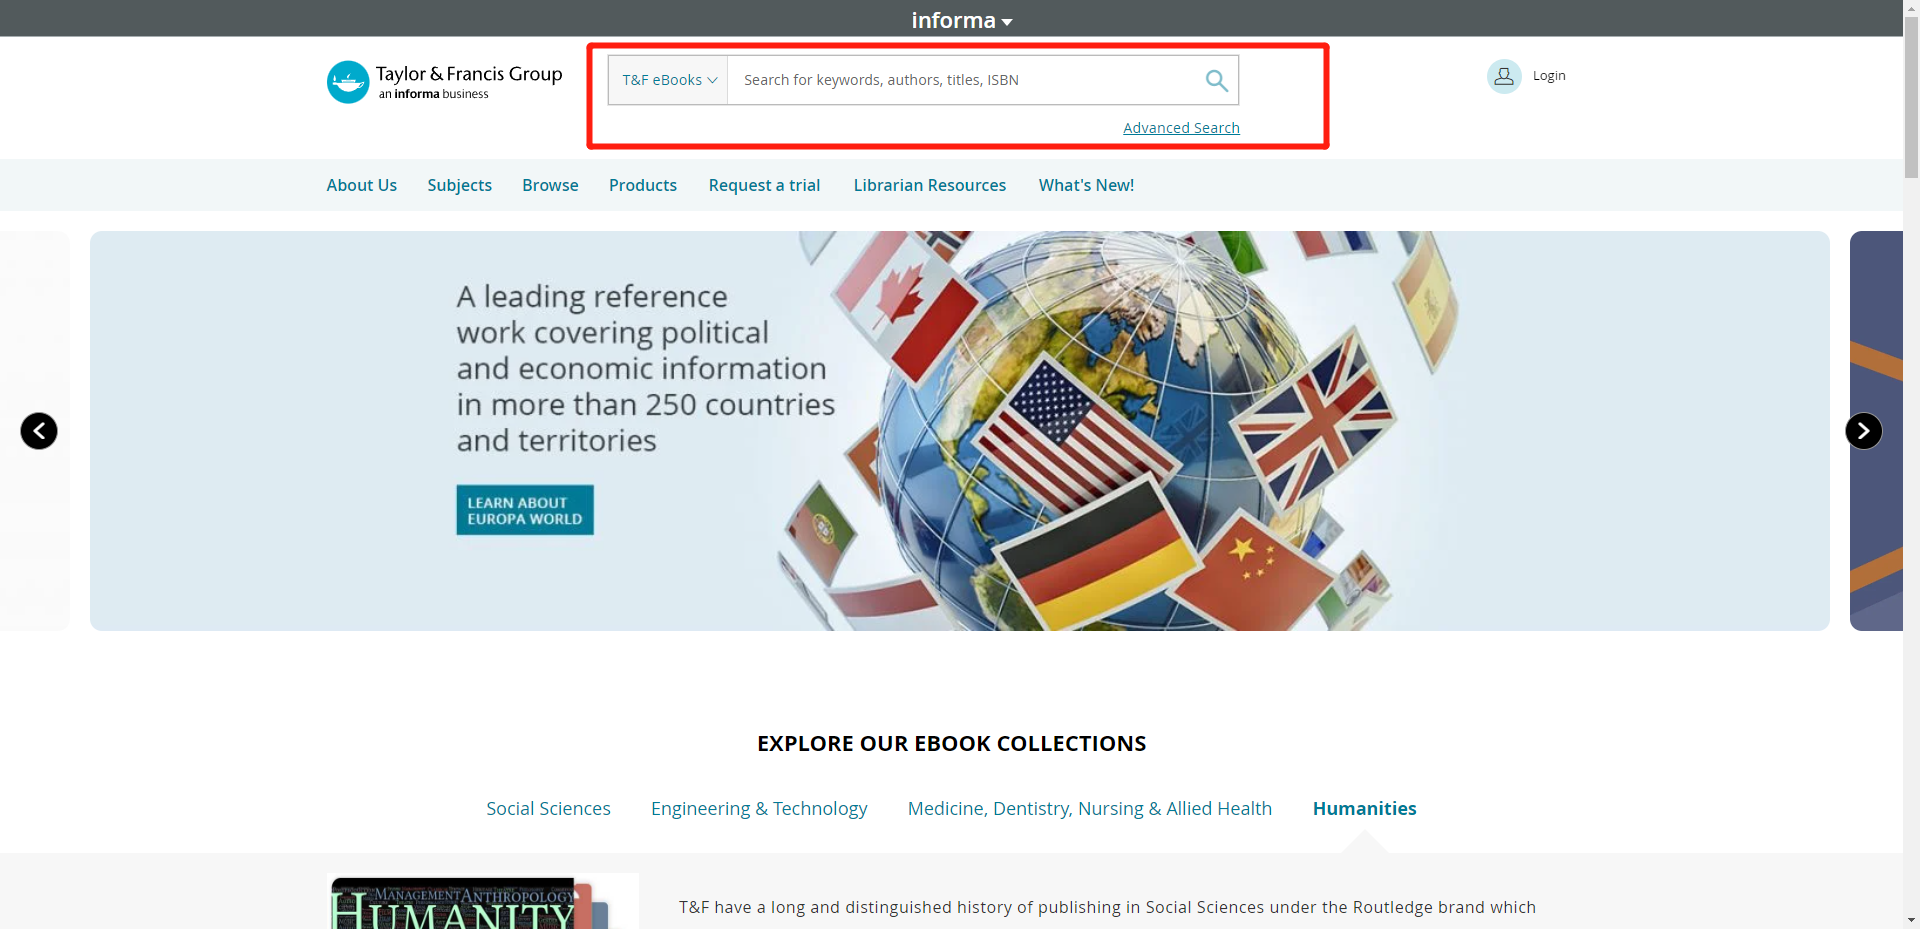
Task: Open the Subjects menu
Action: point(460,185)
